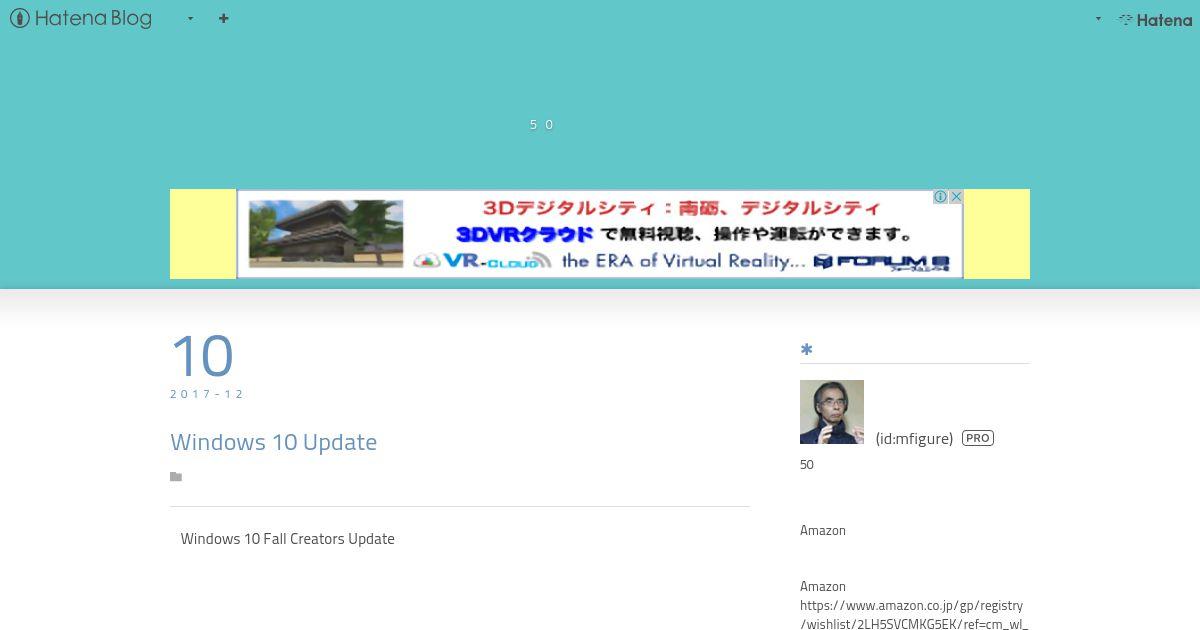Screen dimensions: 1200x630
Task: Open the user menu dropdown near Hatena logo
Action: click(x=1098, y=19)
